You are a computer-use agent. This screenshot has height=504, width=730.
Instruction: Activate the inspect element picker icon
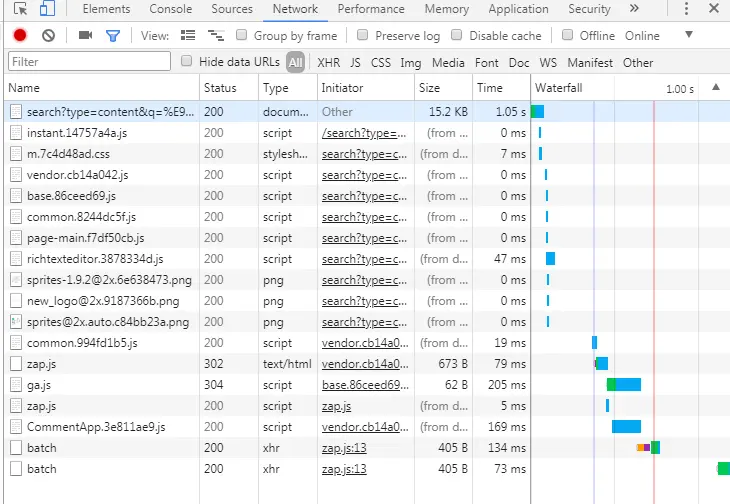coord(20,8)
